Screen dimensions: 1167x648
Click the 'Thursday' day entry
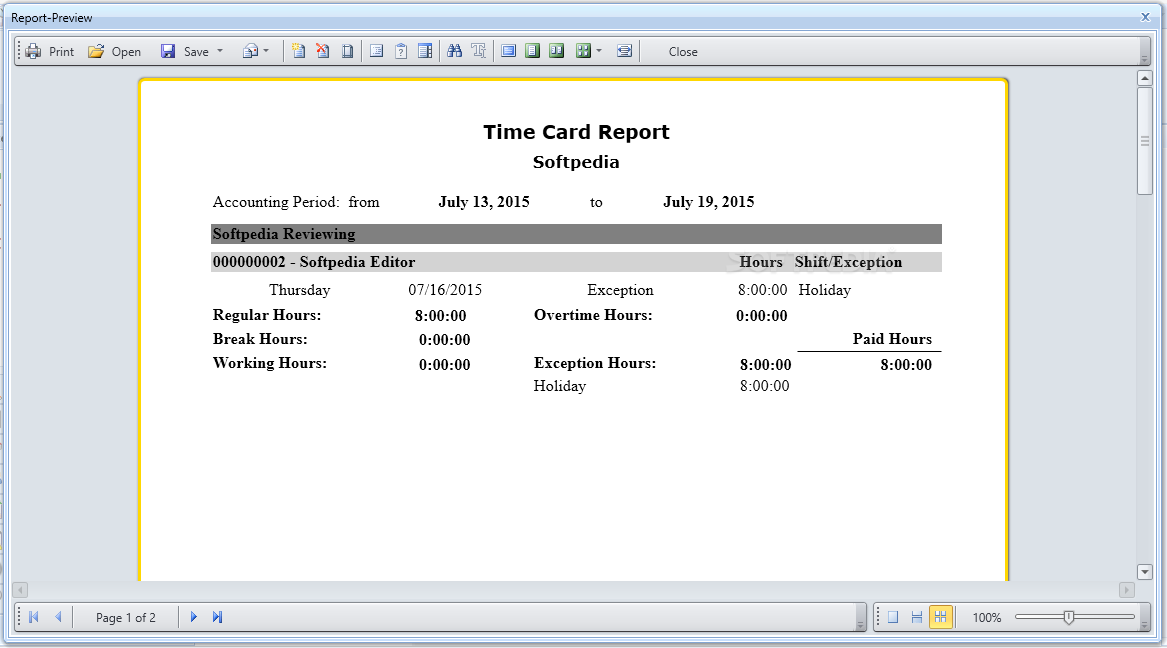(299, 290)
